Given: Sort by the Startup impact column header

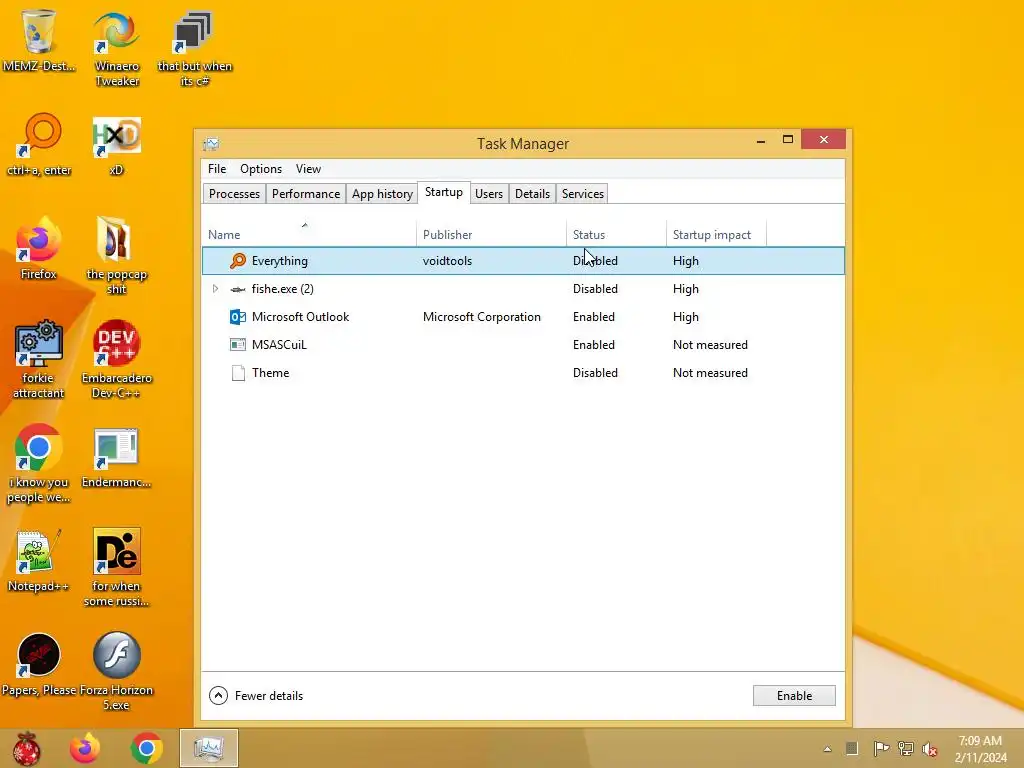Looking at the screenshot, I should click(716, 234).
